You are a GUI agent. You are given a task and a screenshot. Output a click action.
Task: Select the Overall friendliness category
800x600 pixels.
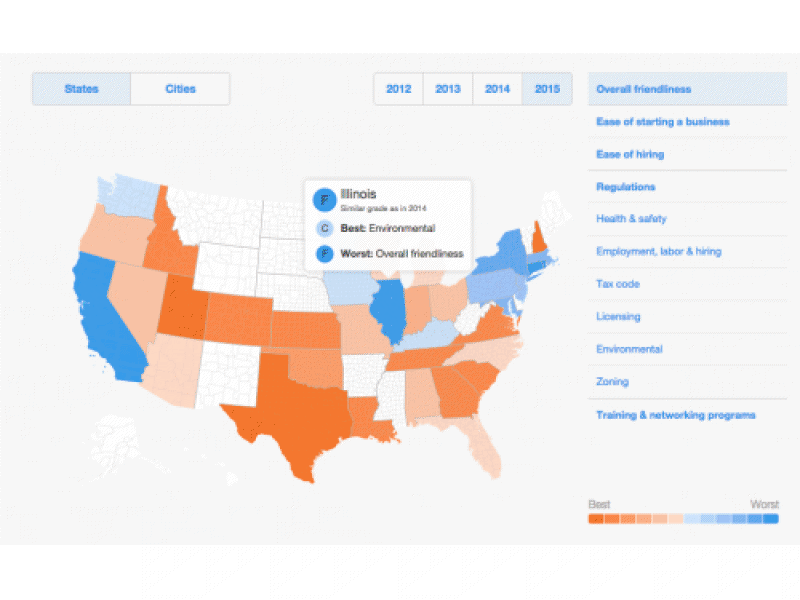pos(644,89)
